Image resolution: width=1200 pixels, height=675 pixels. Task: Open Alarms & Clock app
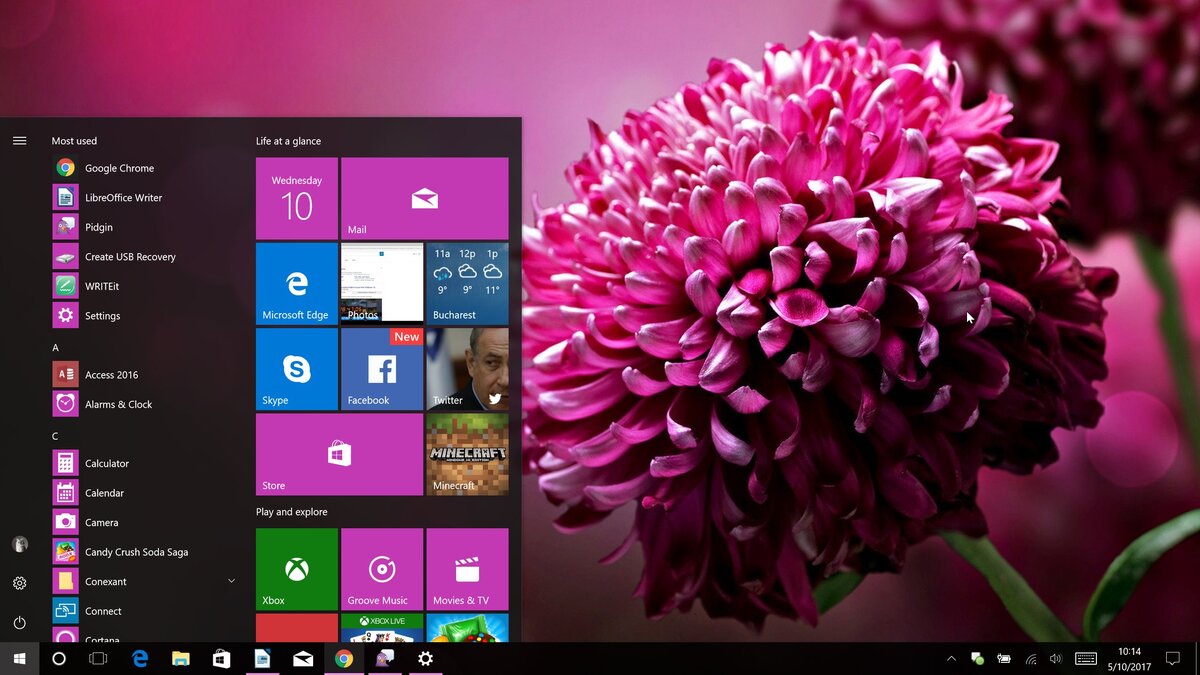tap(145, 404)
